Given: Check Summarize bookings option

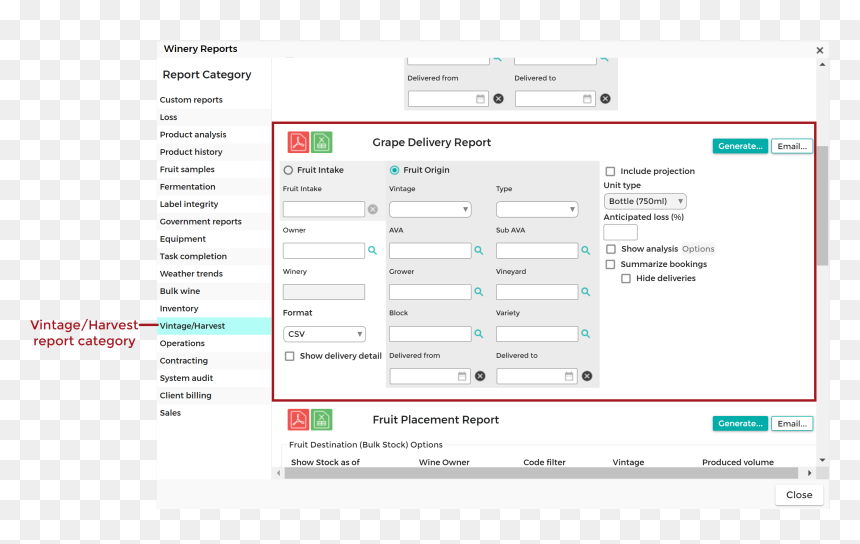Looking at the screenshot, I should click(x=610, y=264).
